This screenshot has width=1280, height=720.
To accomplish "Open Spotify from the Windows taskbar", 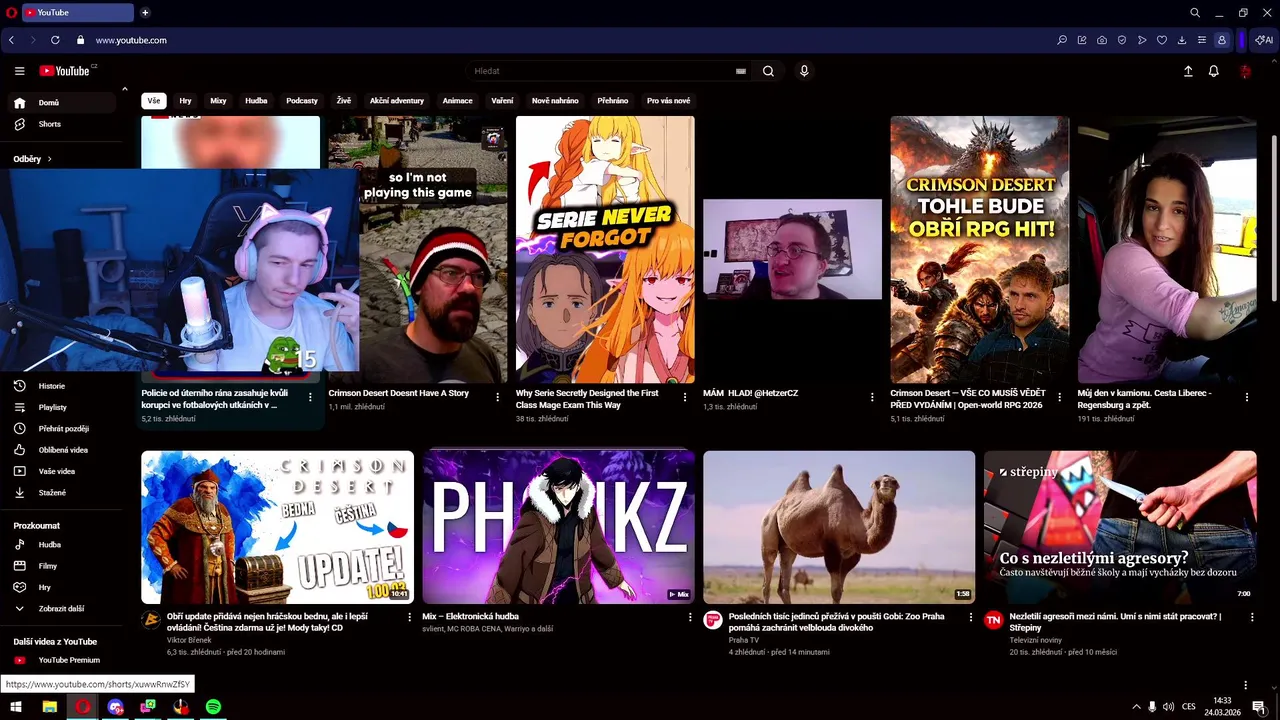I will (x=213, y=707).
